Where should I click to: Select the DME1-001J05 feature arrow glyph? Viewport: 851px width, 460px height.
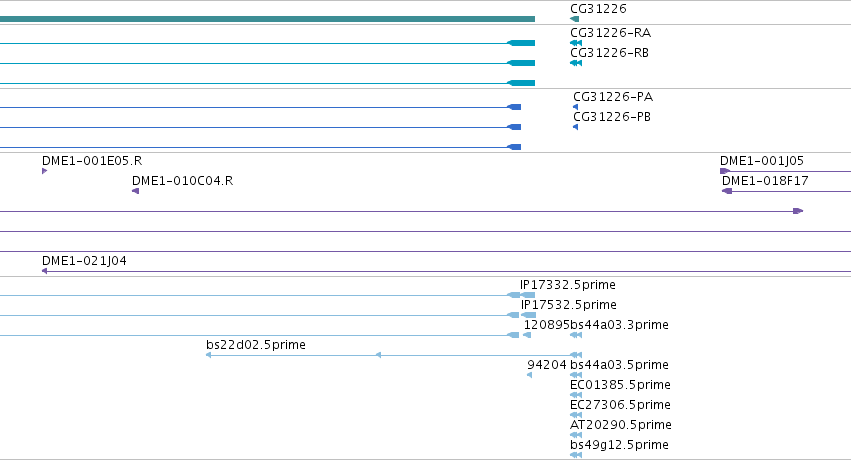point(725,171)
